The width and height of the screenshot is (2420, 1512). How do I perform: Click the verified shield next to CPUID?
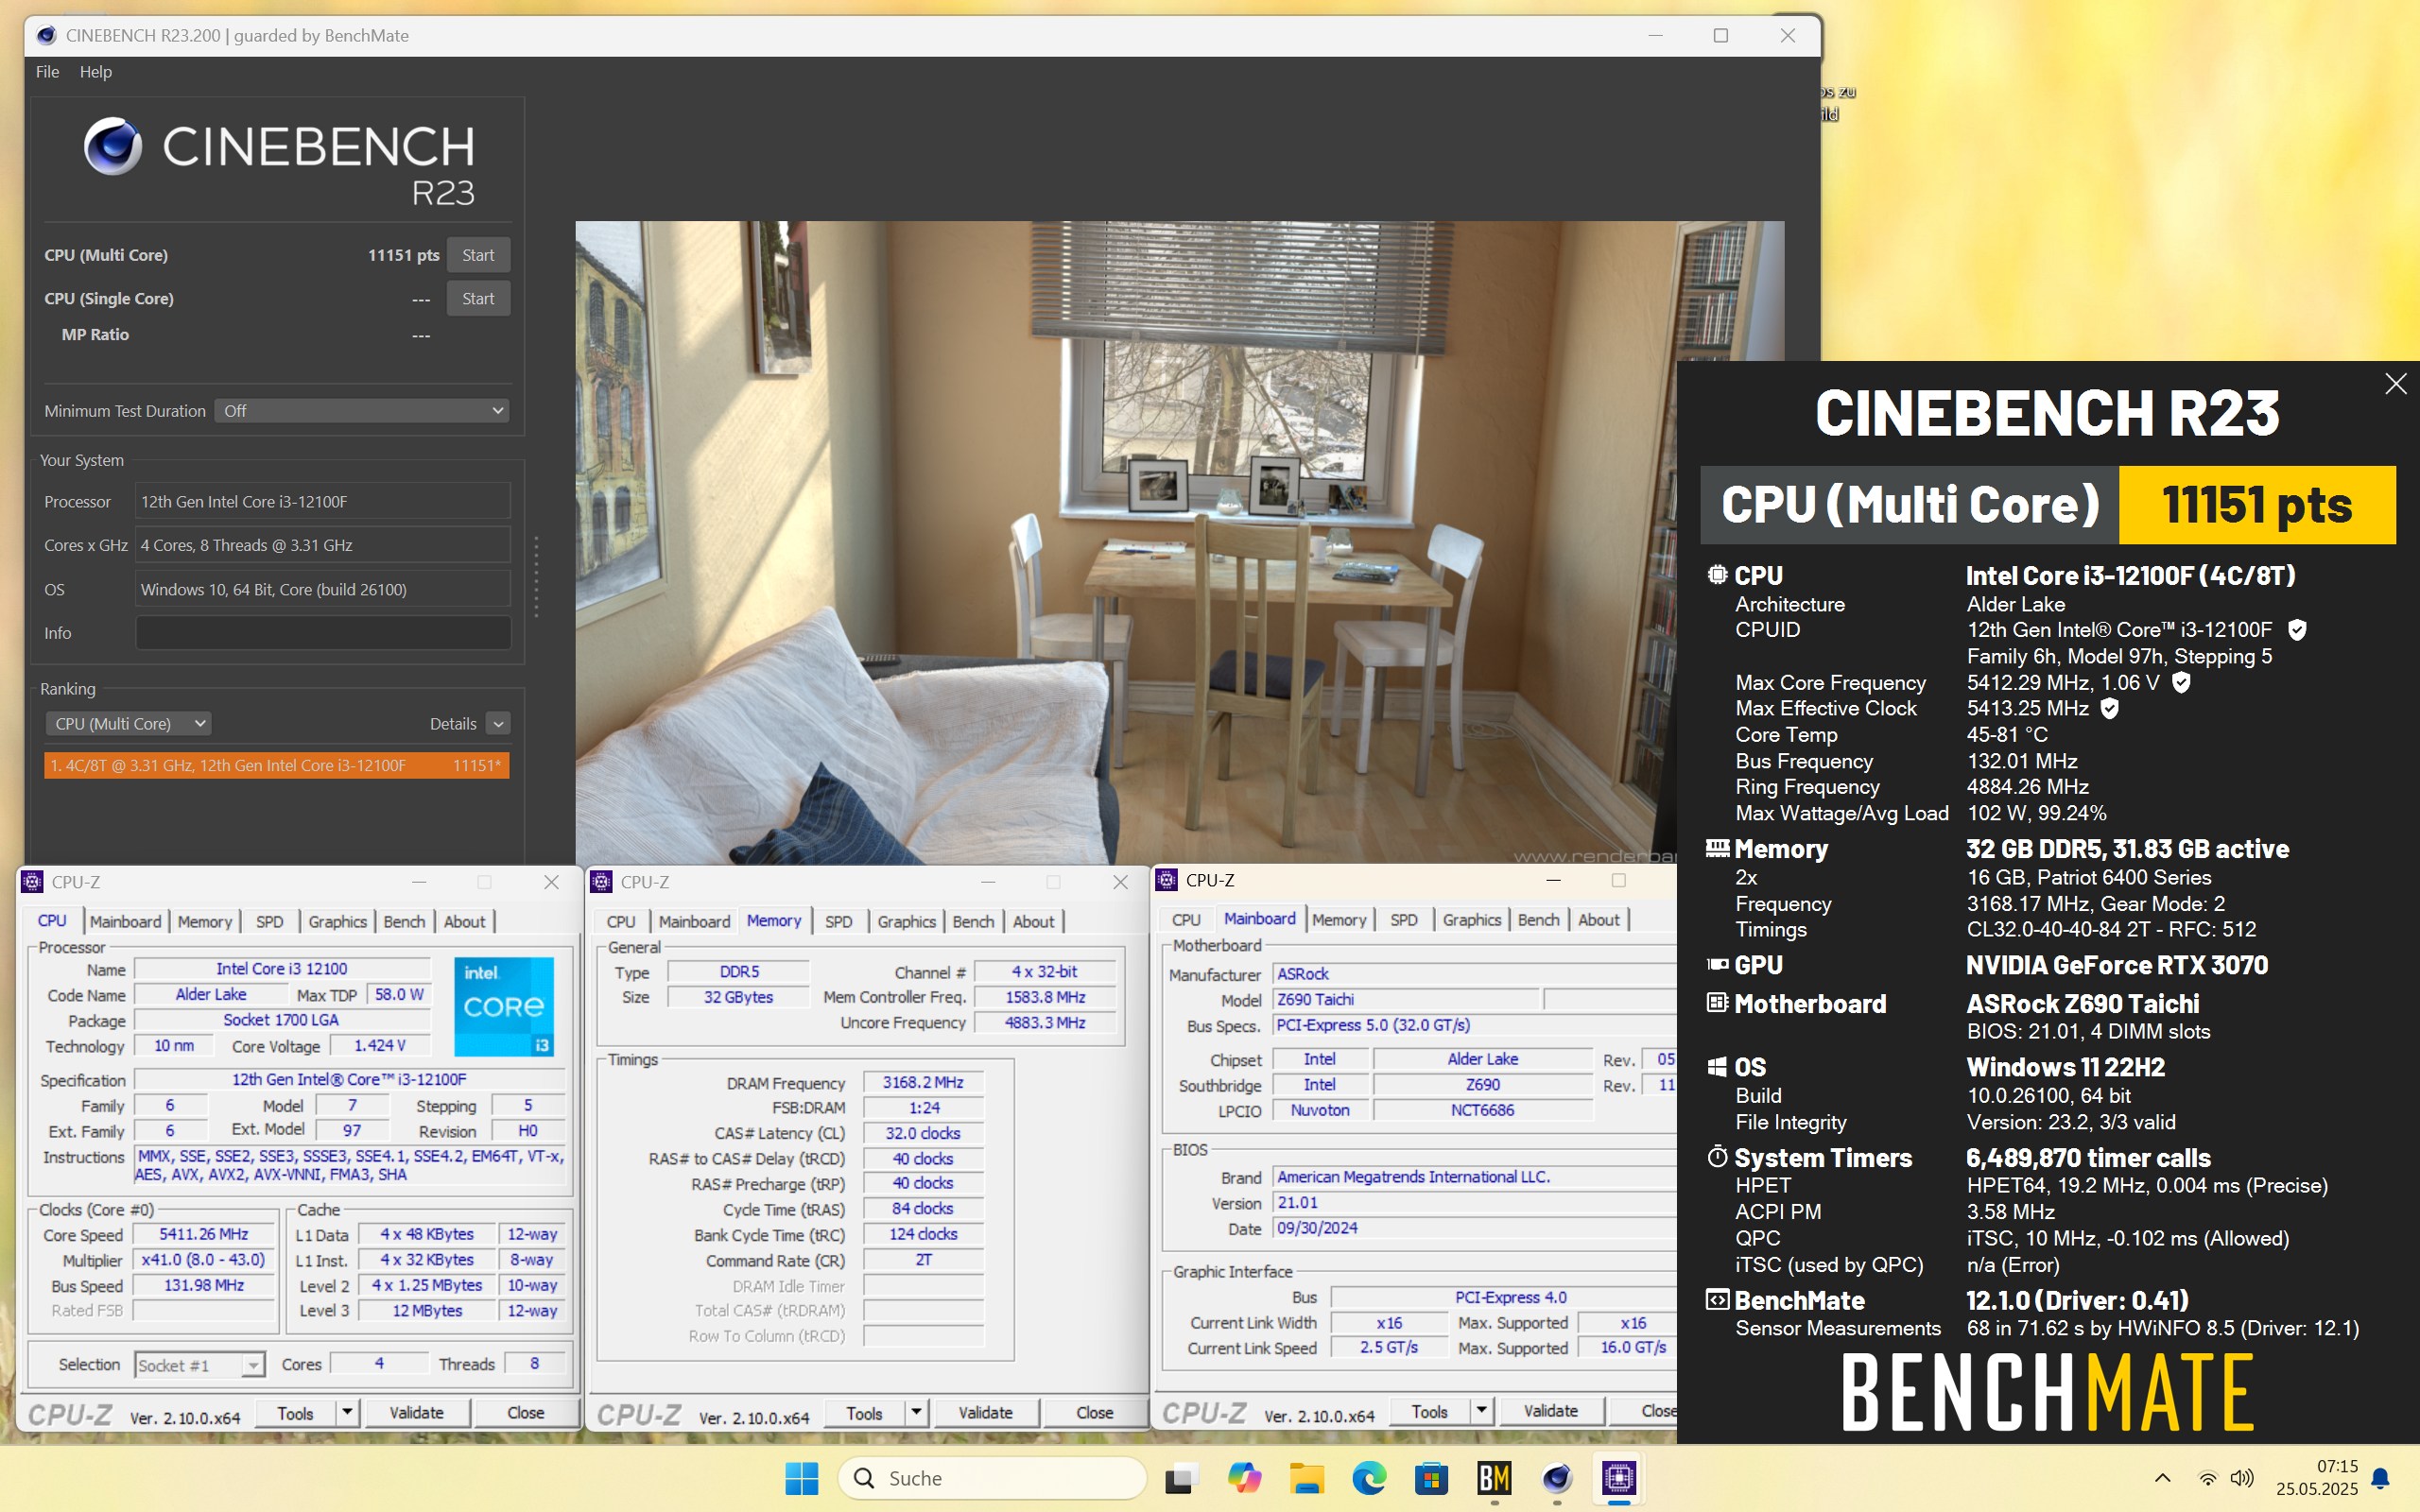pyautogui.click(x=2297, y=630)
